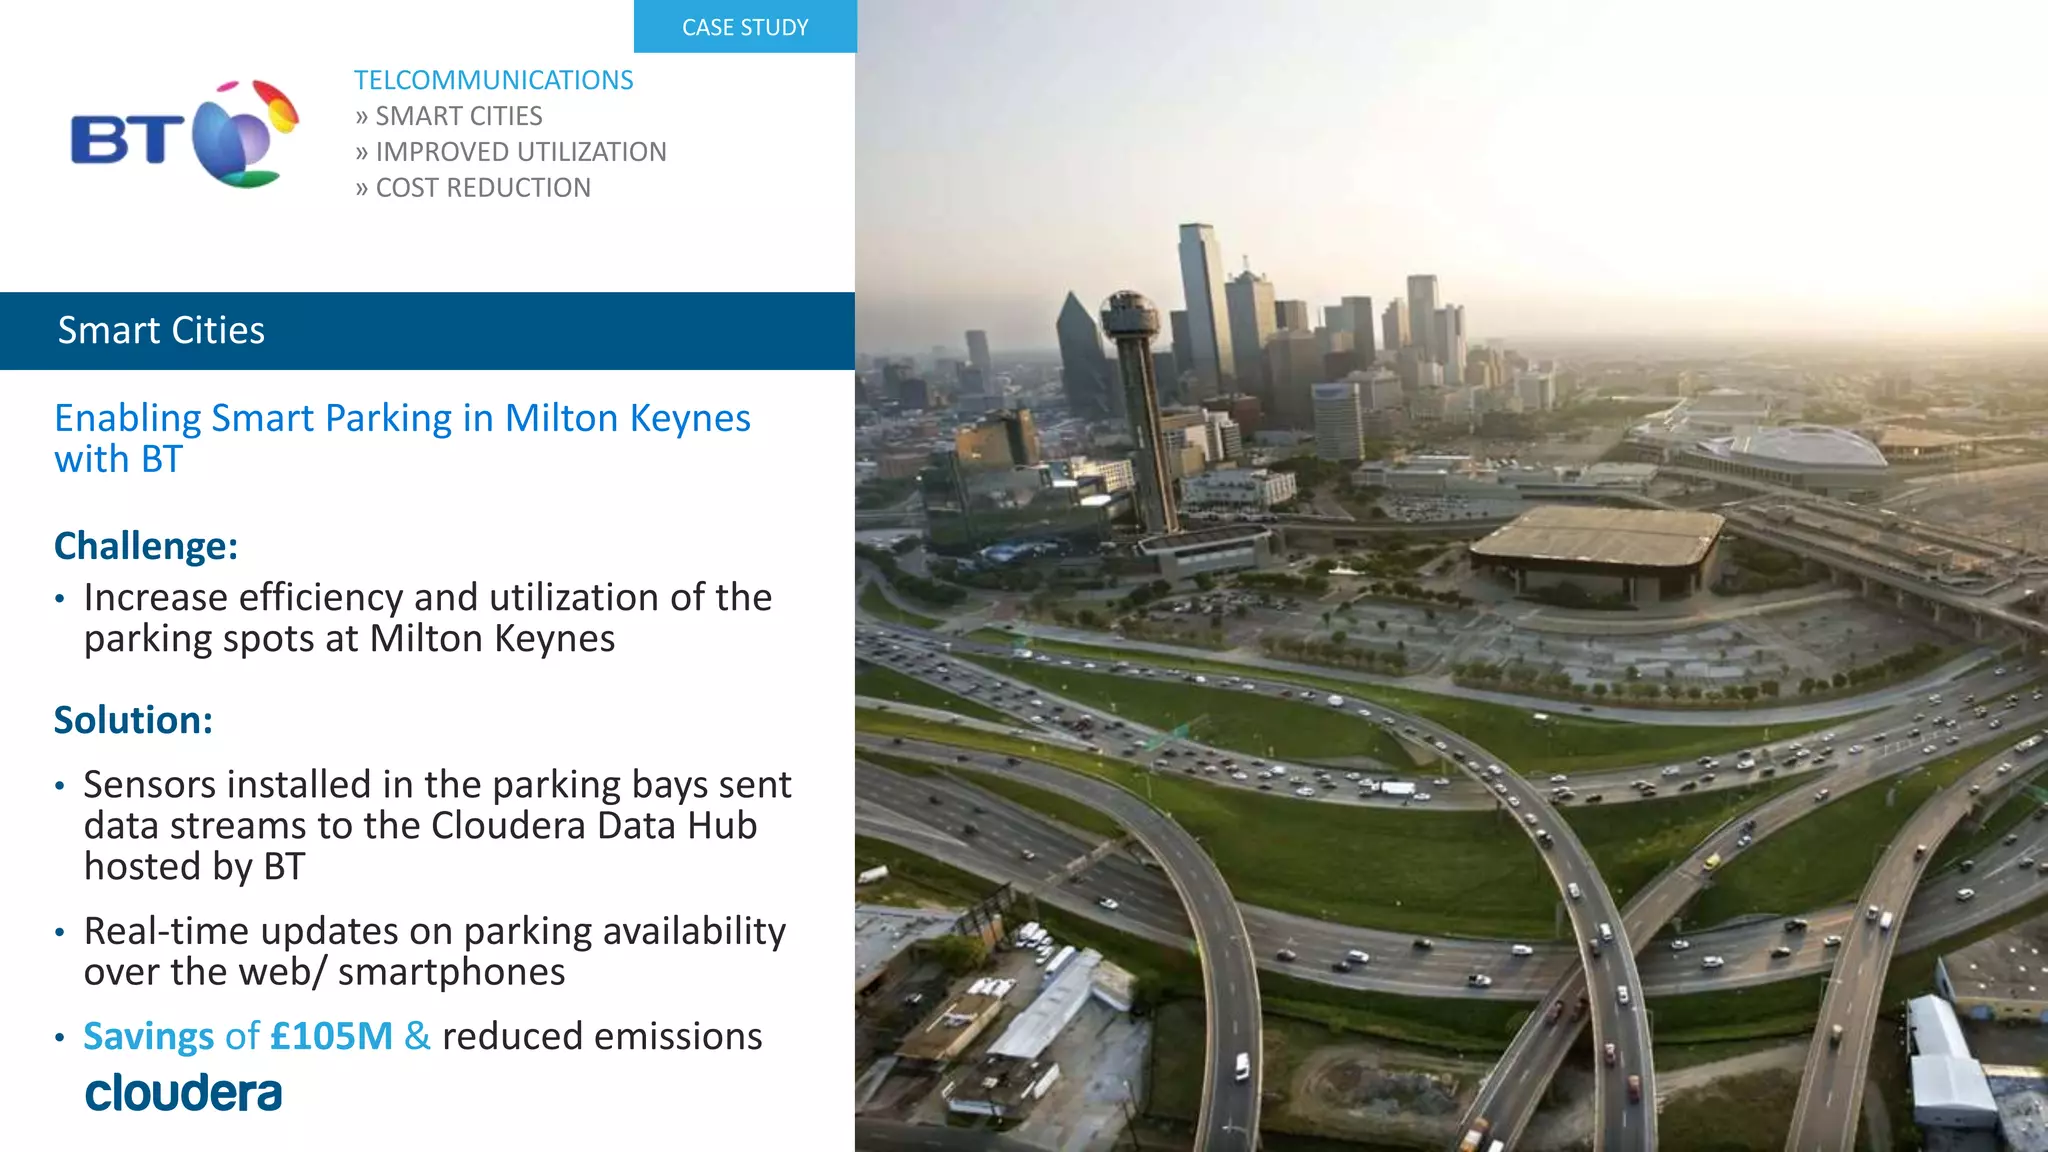Click the Cloudera logo
The width and height of the screenshot is (2048, 1152).
point(184,1093)
